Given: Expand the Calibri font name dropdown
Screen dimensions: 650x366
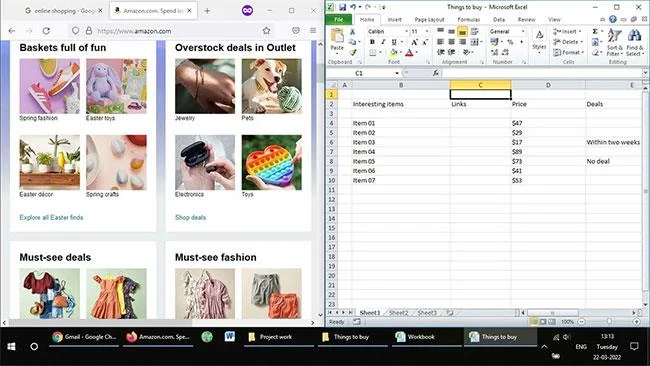Looking at the screenshot, I should 406,32.
